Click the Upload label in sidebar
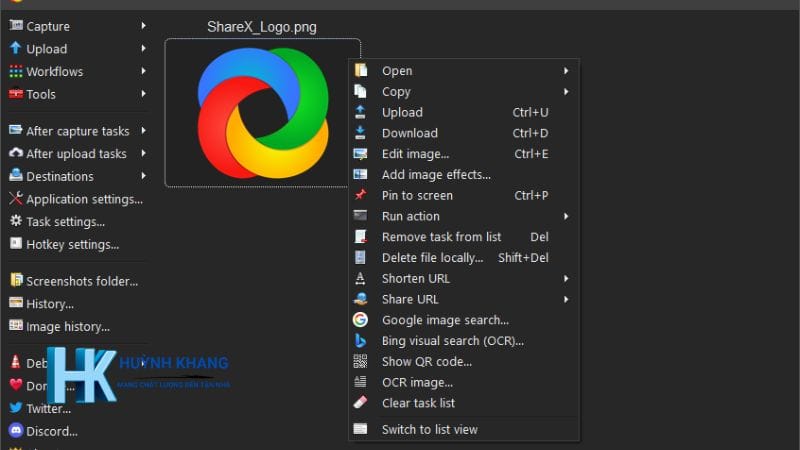Viewport: 800px width, 450px height. [x=46, y=49]
